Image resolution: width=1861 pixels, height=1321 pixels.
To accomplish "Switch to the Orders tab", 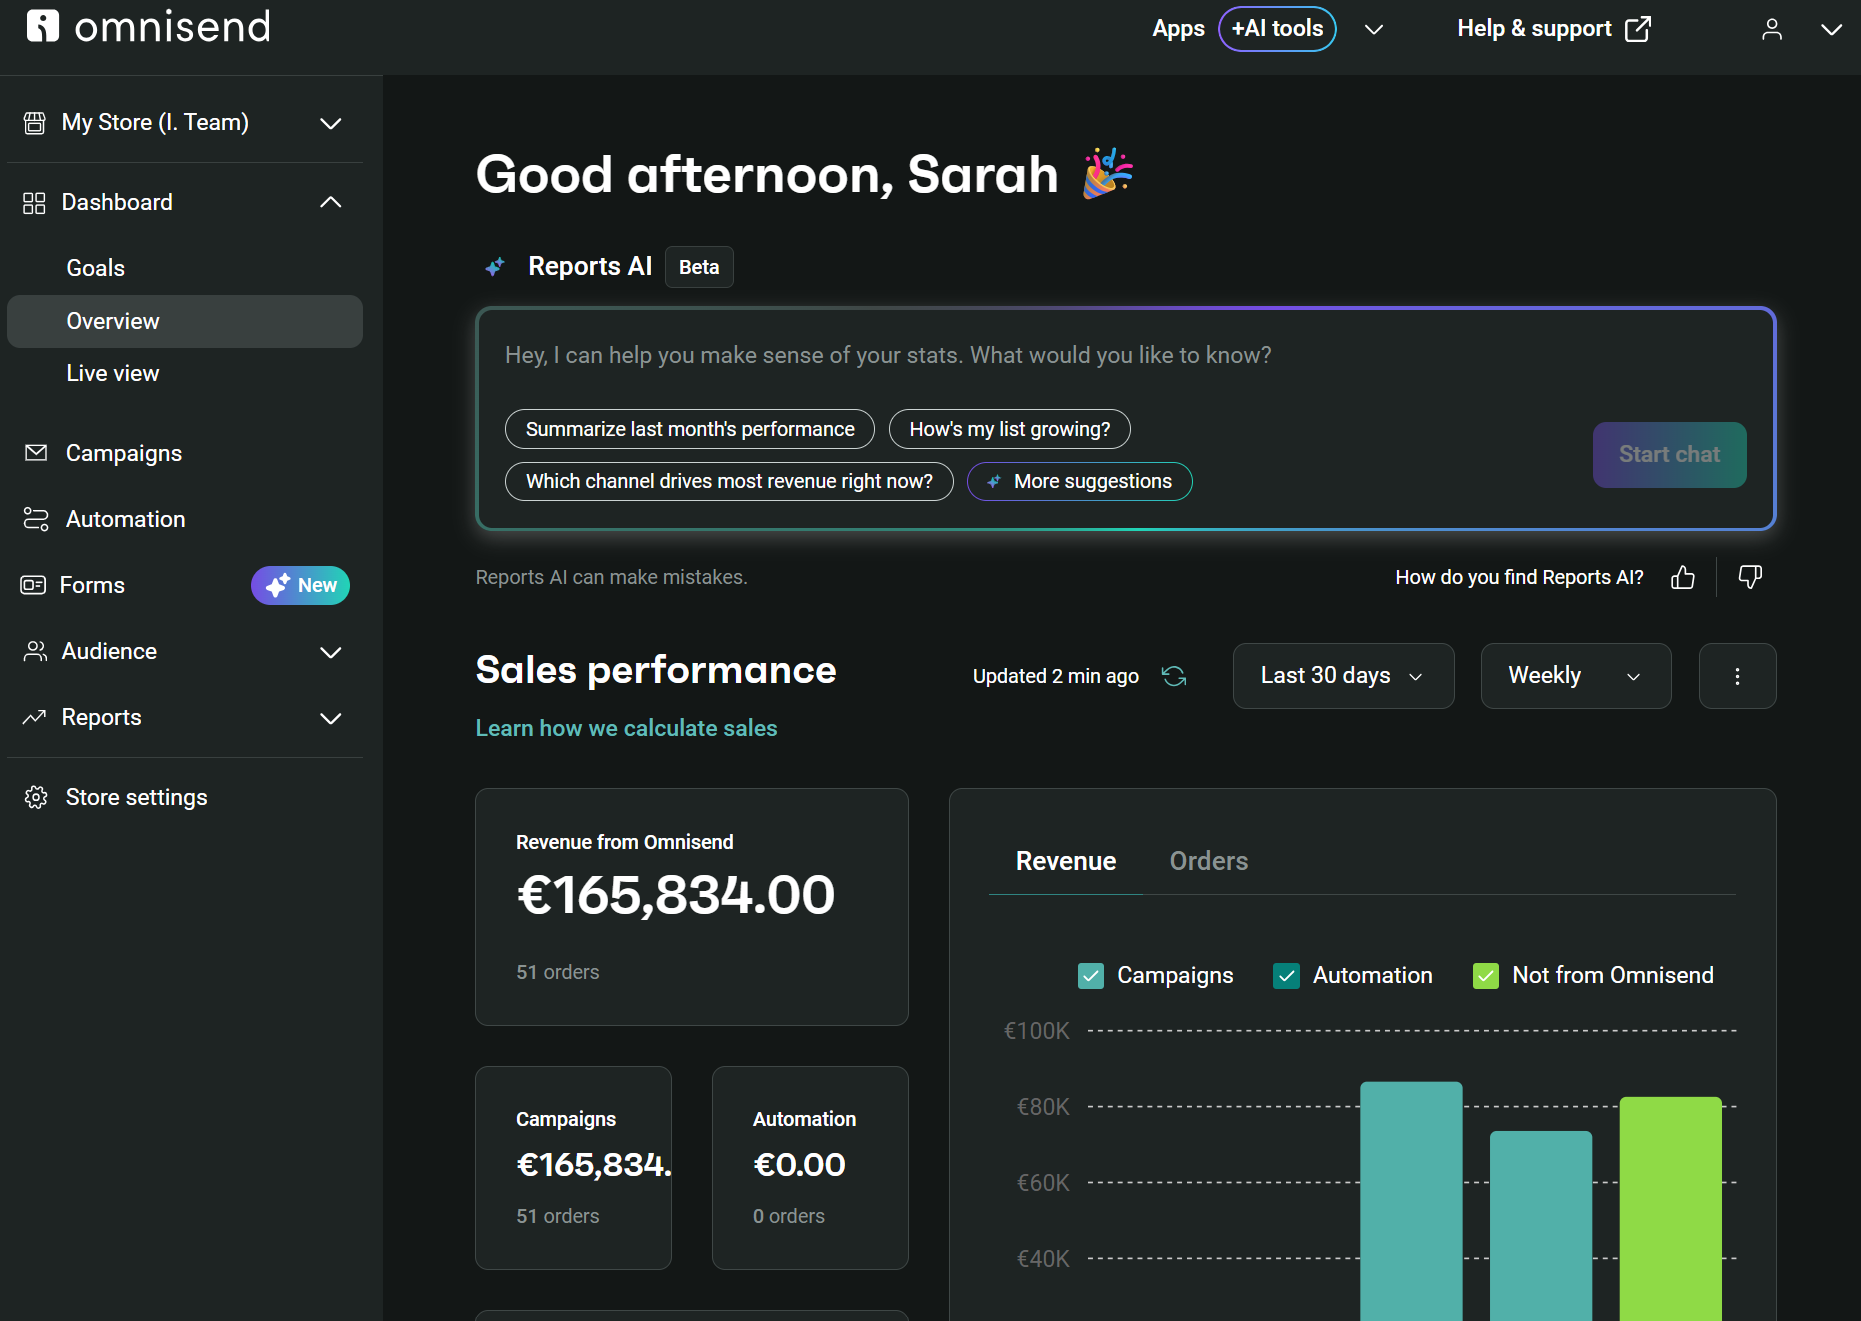I will [x=1209, y=861].
